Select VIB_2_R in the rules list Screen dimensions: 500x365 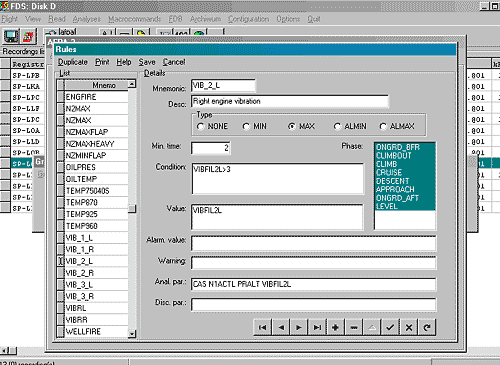[96, 273]
